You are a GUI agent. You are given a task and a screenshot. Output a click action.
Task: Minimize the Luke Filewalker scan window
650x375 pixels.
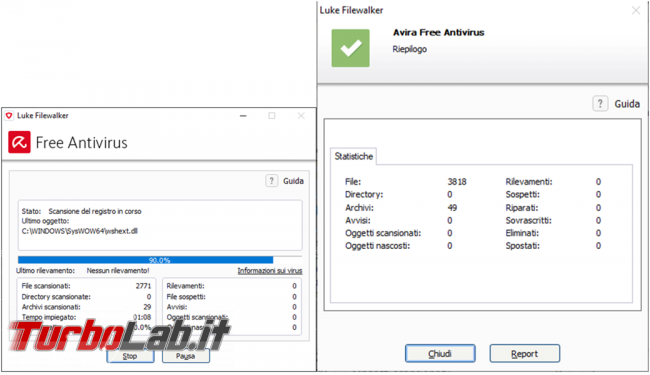[243, 116]
